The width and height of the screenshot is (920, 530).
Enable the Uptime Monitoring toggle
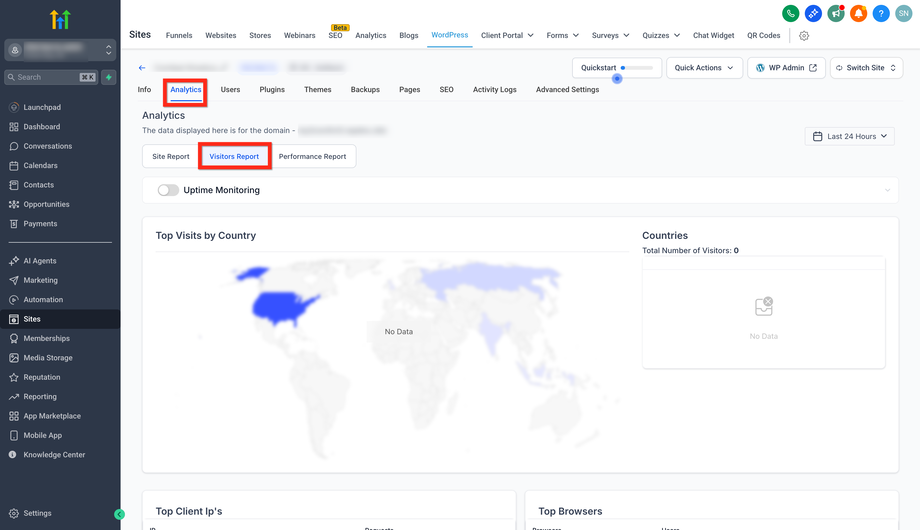pos(168,190)
